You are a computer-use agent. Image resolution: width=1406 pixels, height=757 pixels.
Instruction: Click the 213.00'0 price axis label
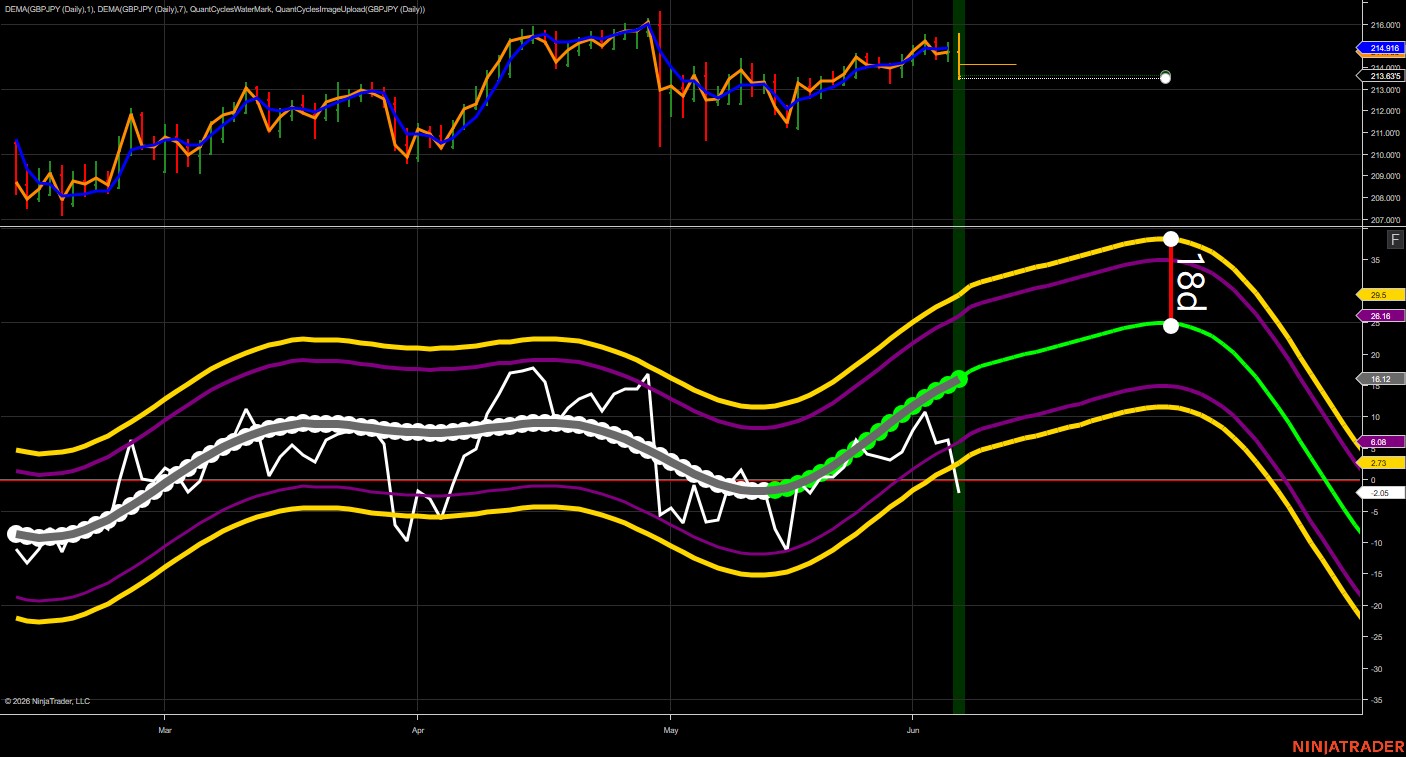coord(1385,90)
